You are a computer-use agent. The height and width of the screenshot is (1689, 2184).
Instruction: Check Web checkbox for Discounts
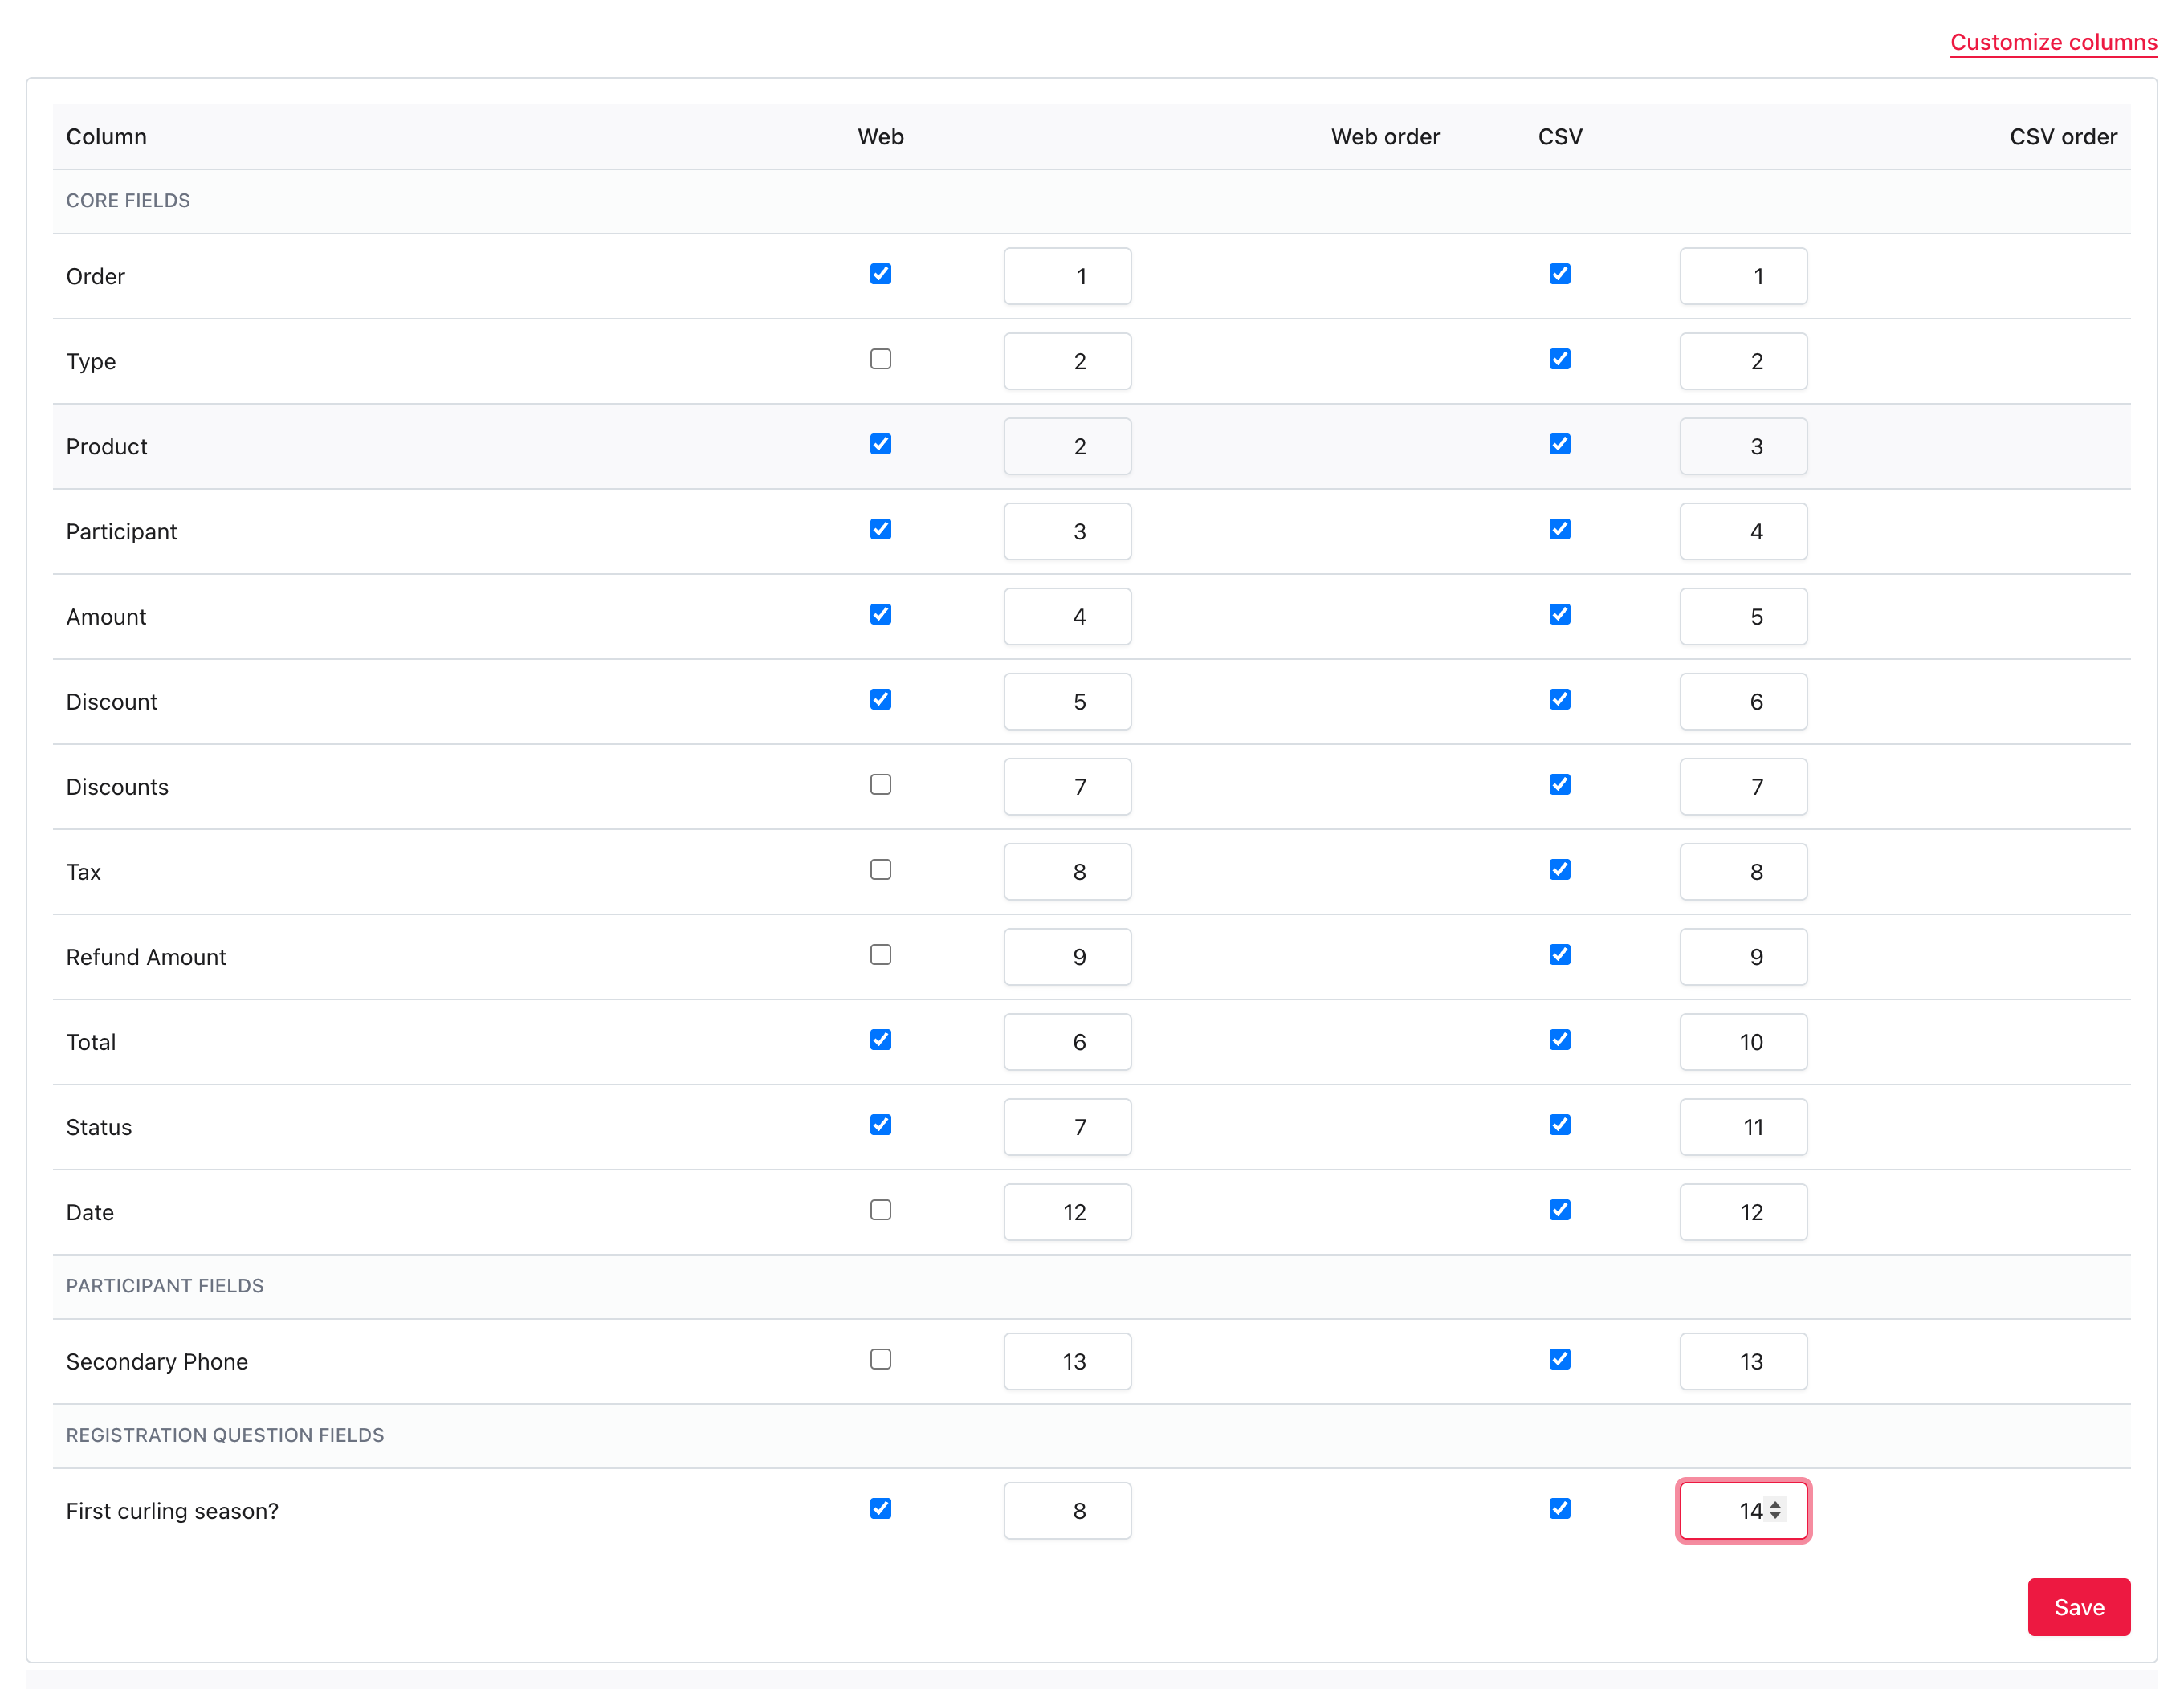(880, 784)
